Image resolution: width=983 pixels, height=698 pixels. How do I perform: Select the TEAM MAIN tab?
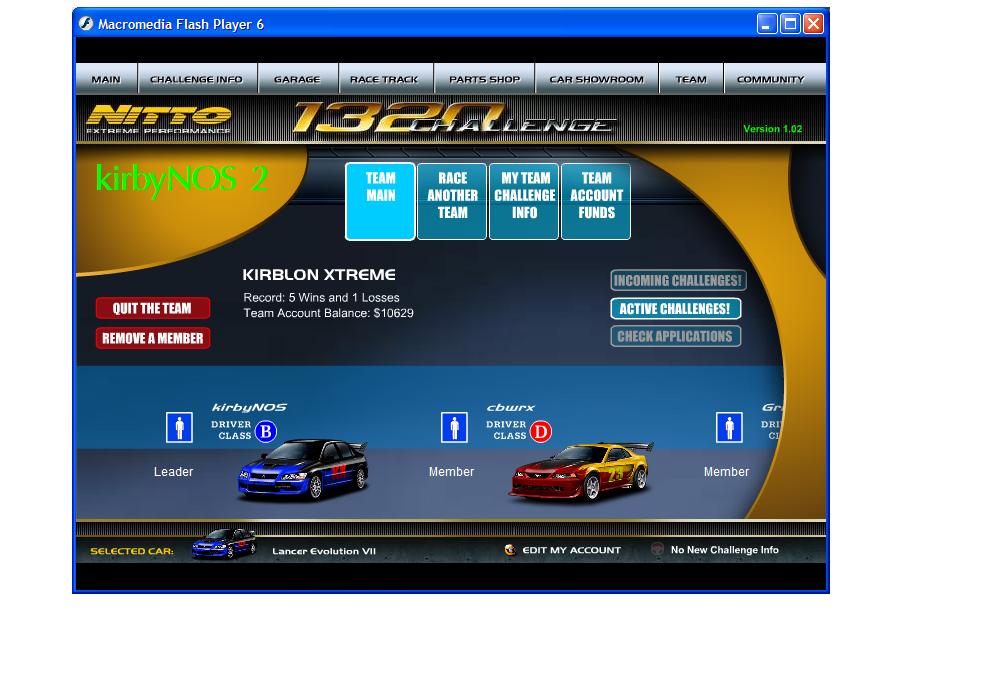pos(381,201)
